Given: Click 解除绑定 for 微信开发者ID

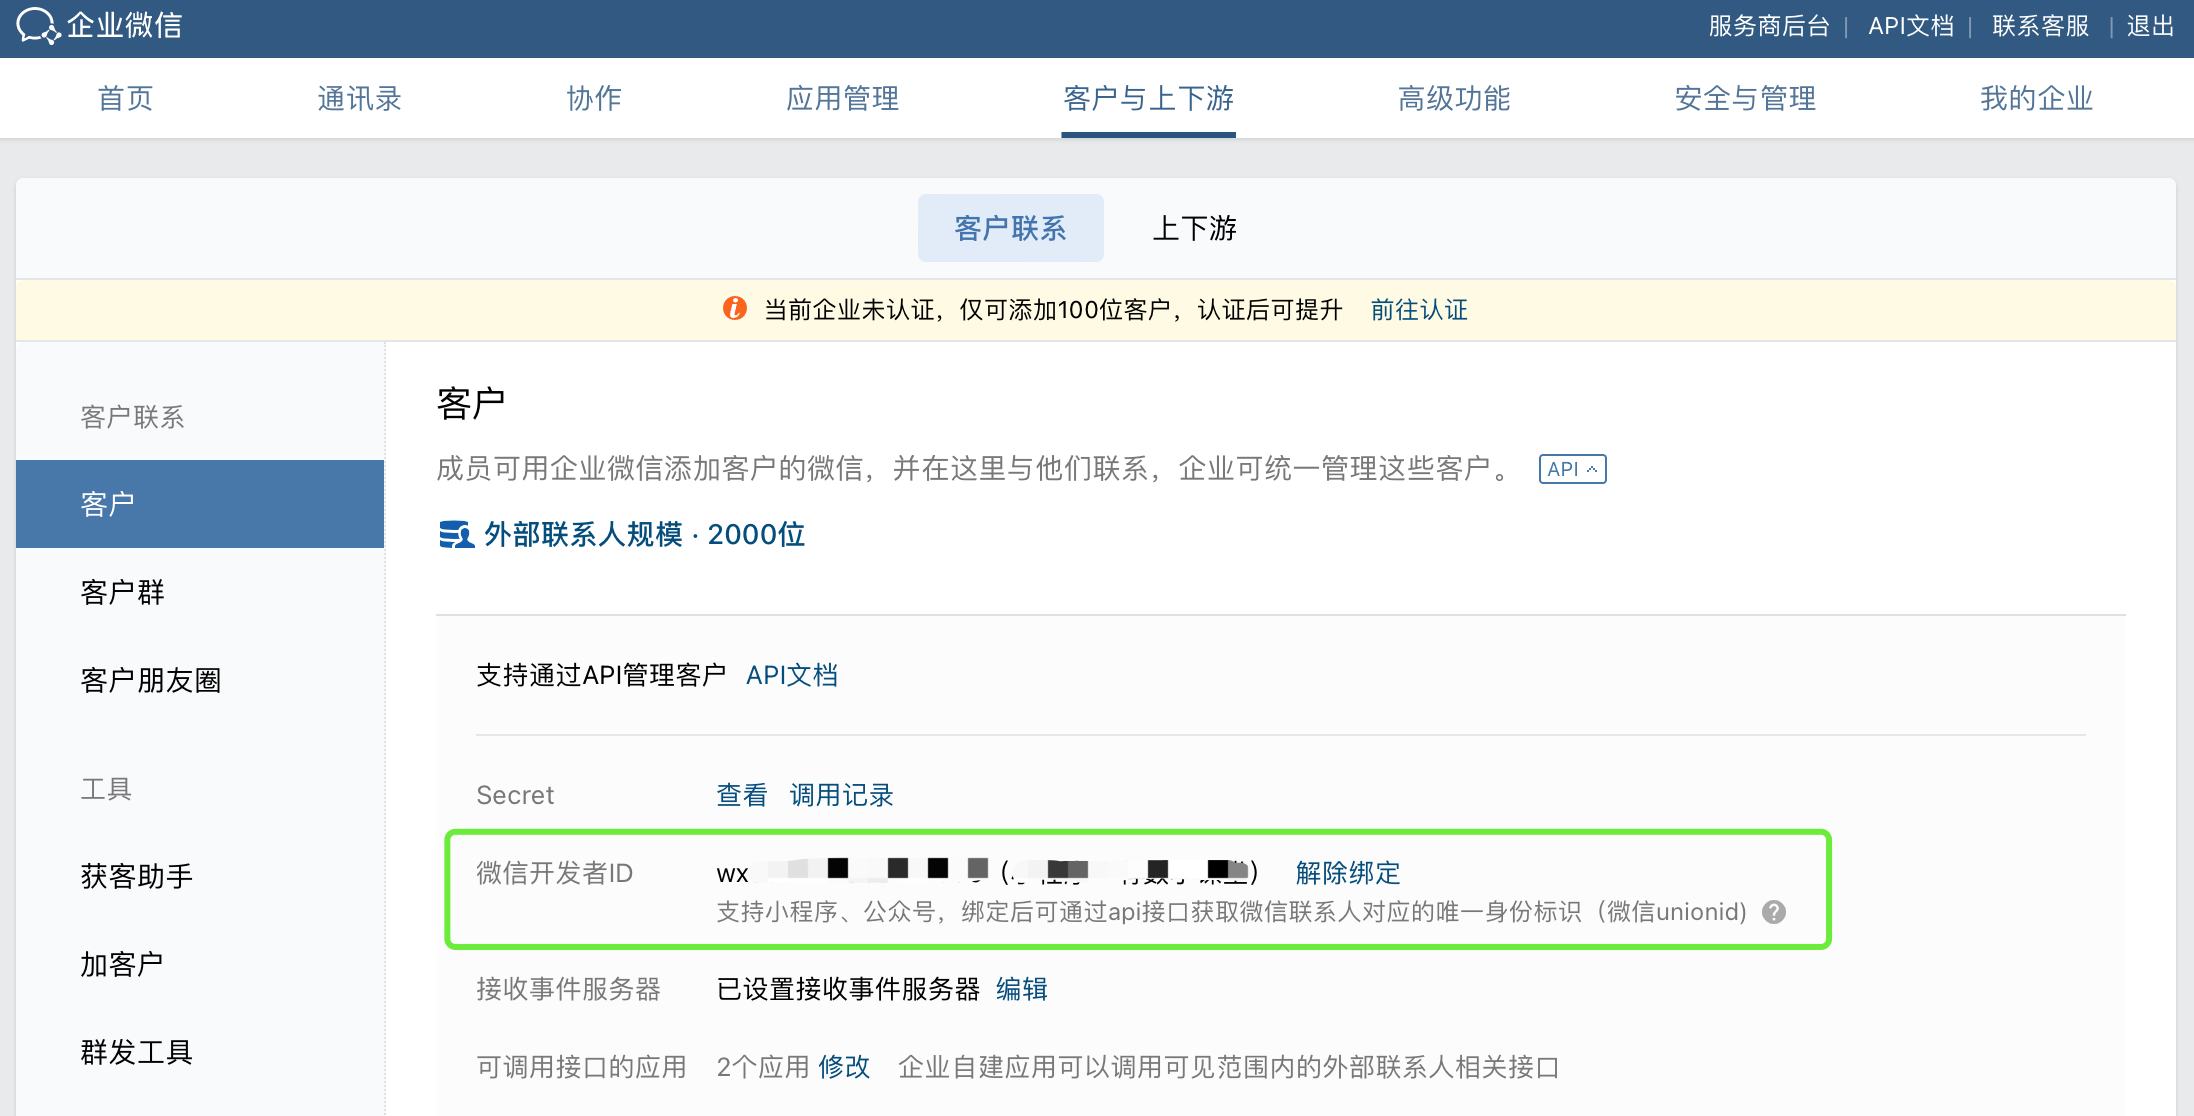Looking at the screenshot, I should [x=1347, y=873].
